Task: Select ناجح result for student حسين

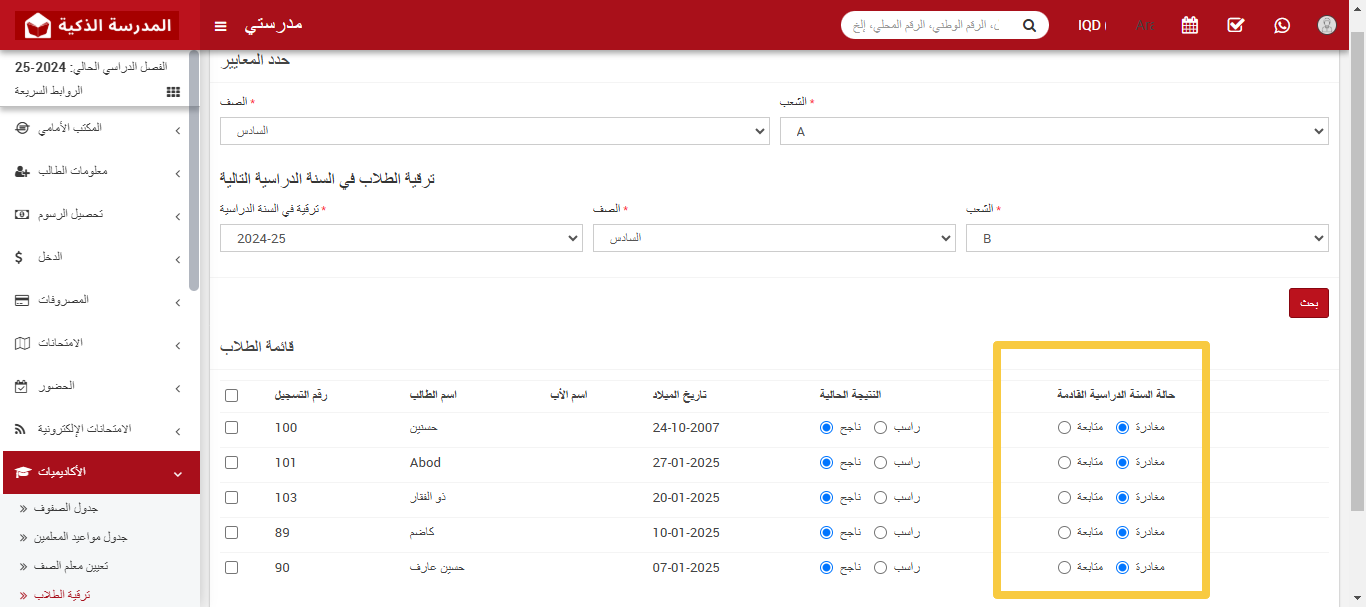Action: point(825,427)
